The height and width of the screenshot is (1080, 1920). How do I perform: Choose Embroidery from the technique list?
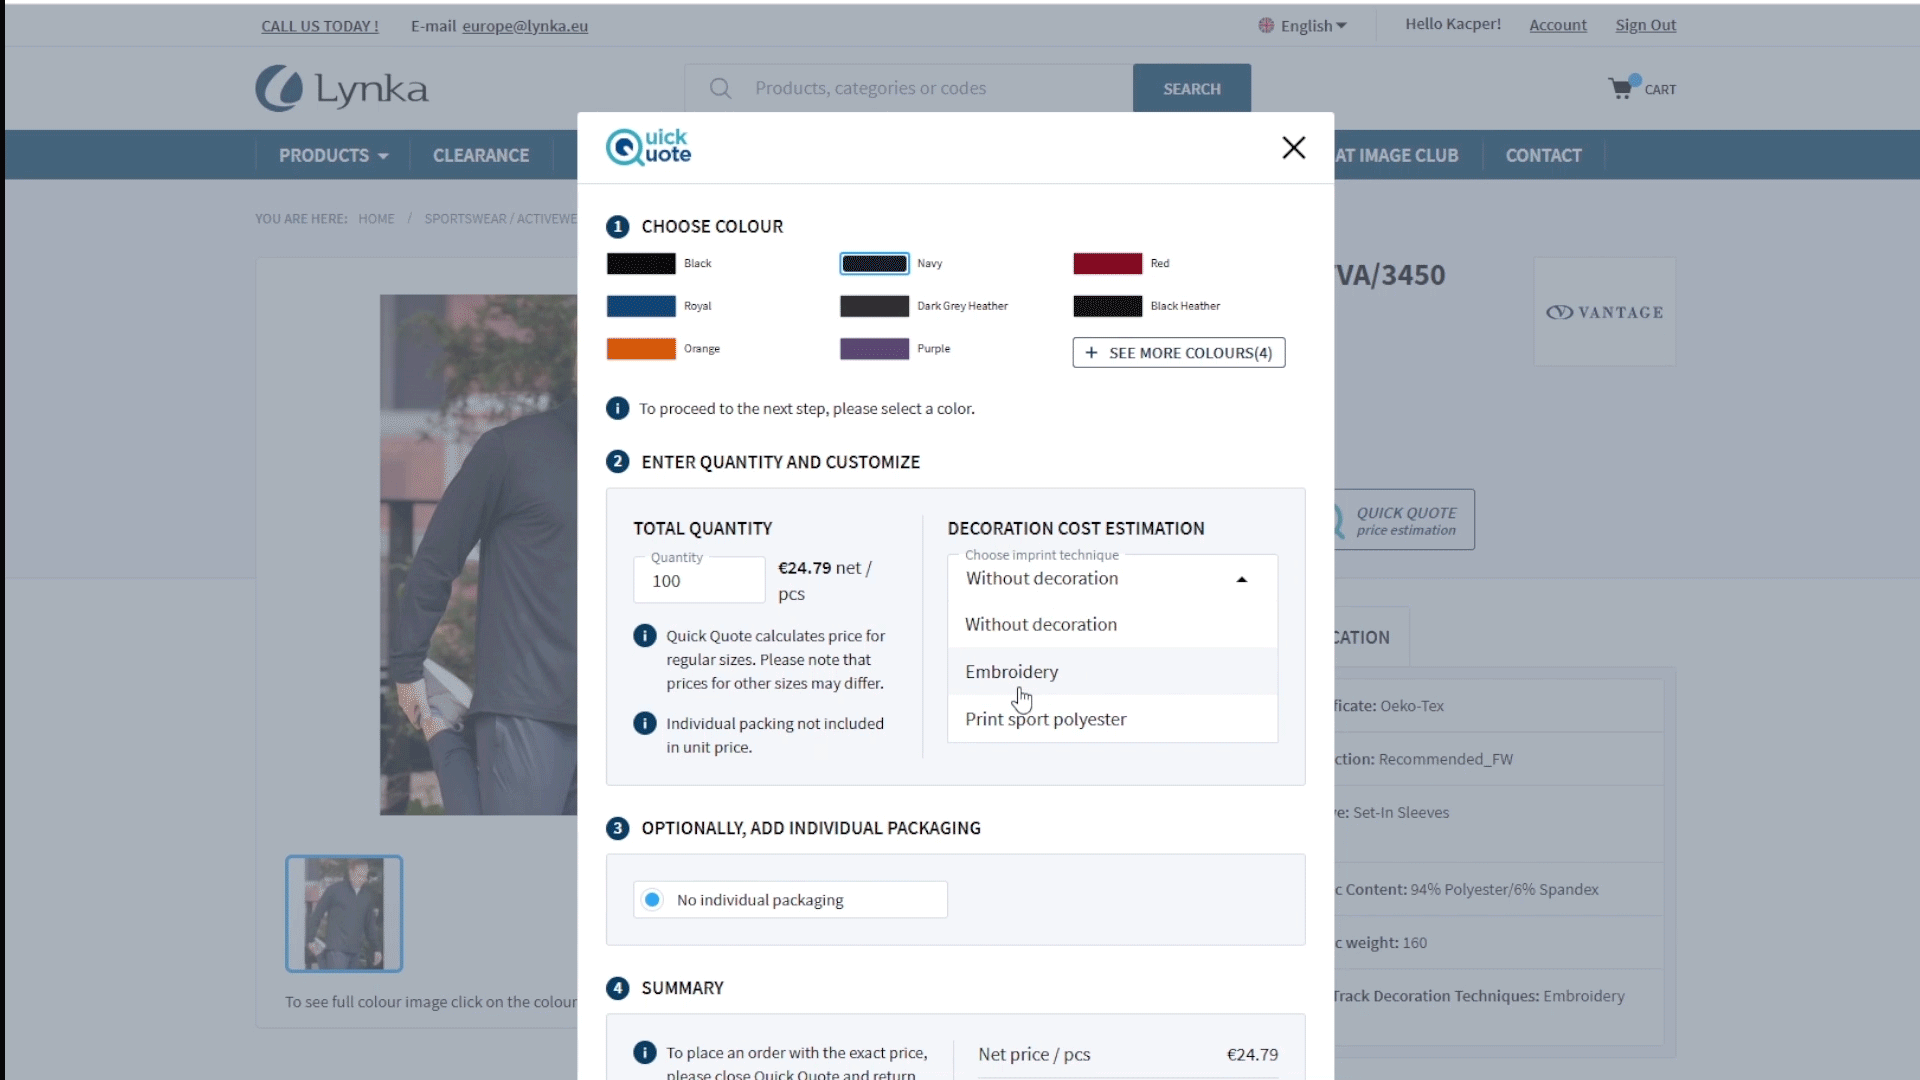tap(1011, 672)
